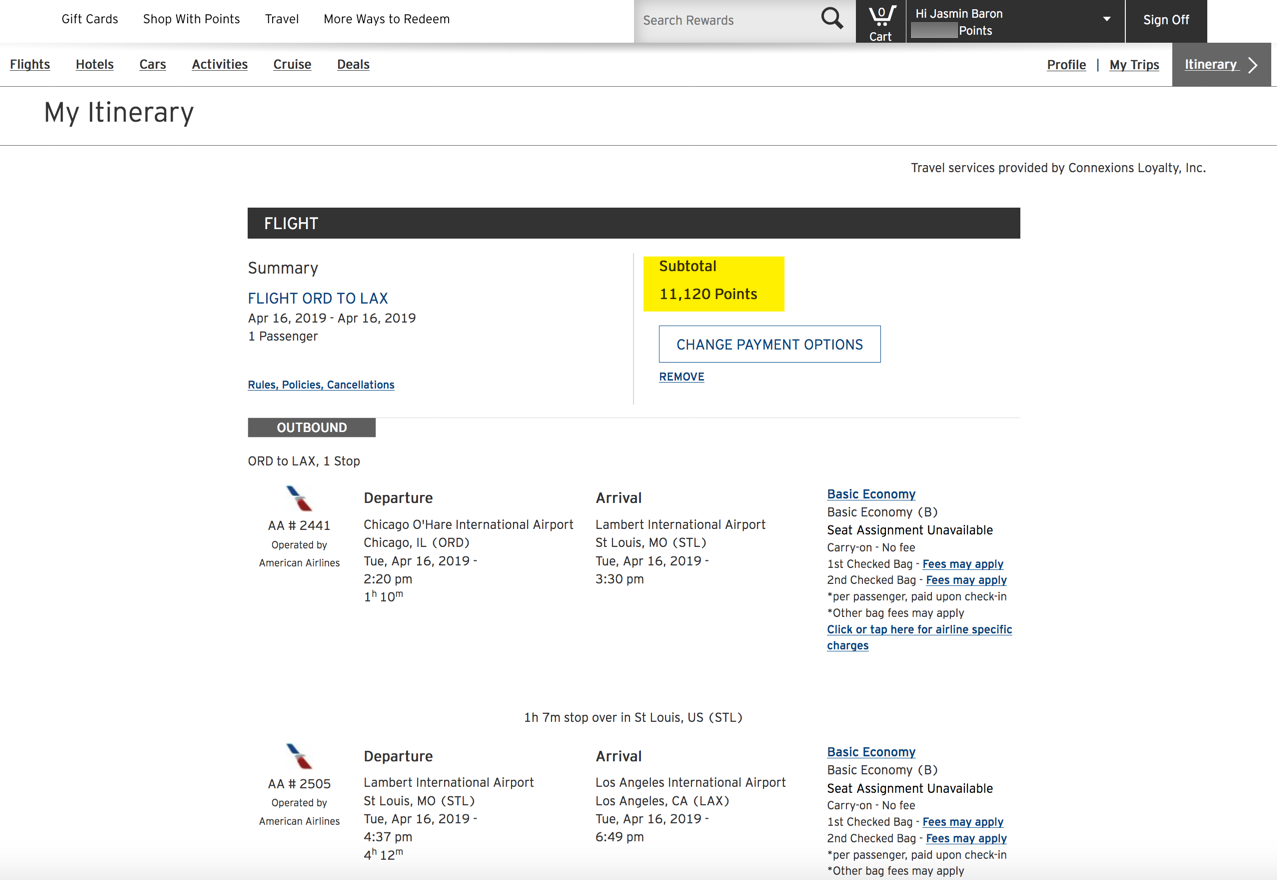The image size is (1277, 880).
Task: Click 1st Checked Bag fees link, AA 2505
Action: tap(963, 822)
